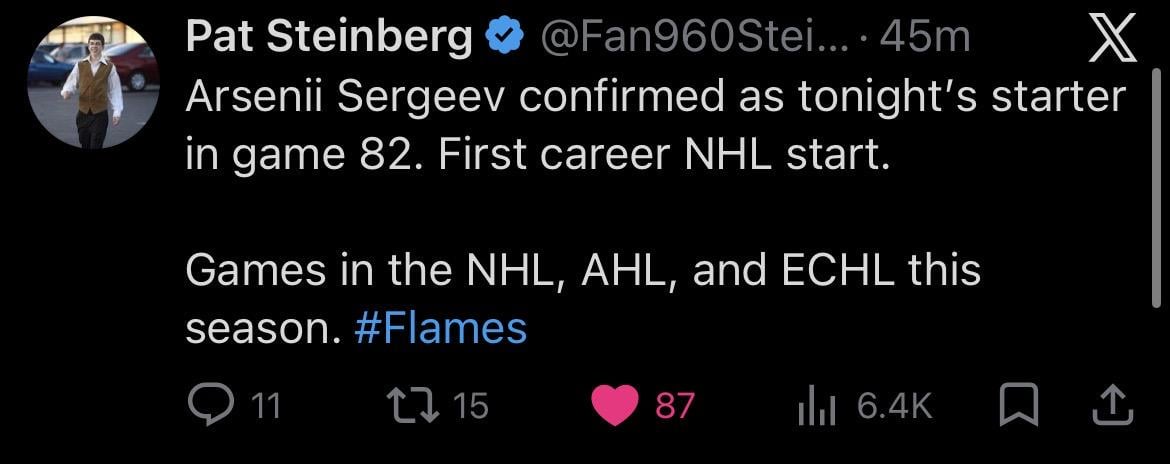Click the blue verified checkmark badge

505,39
